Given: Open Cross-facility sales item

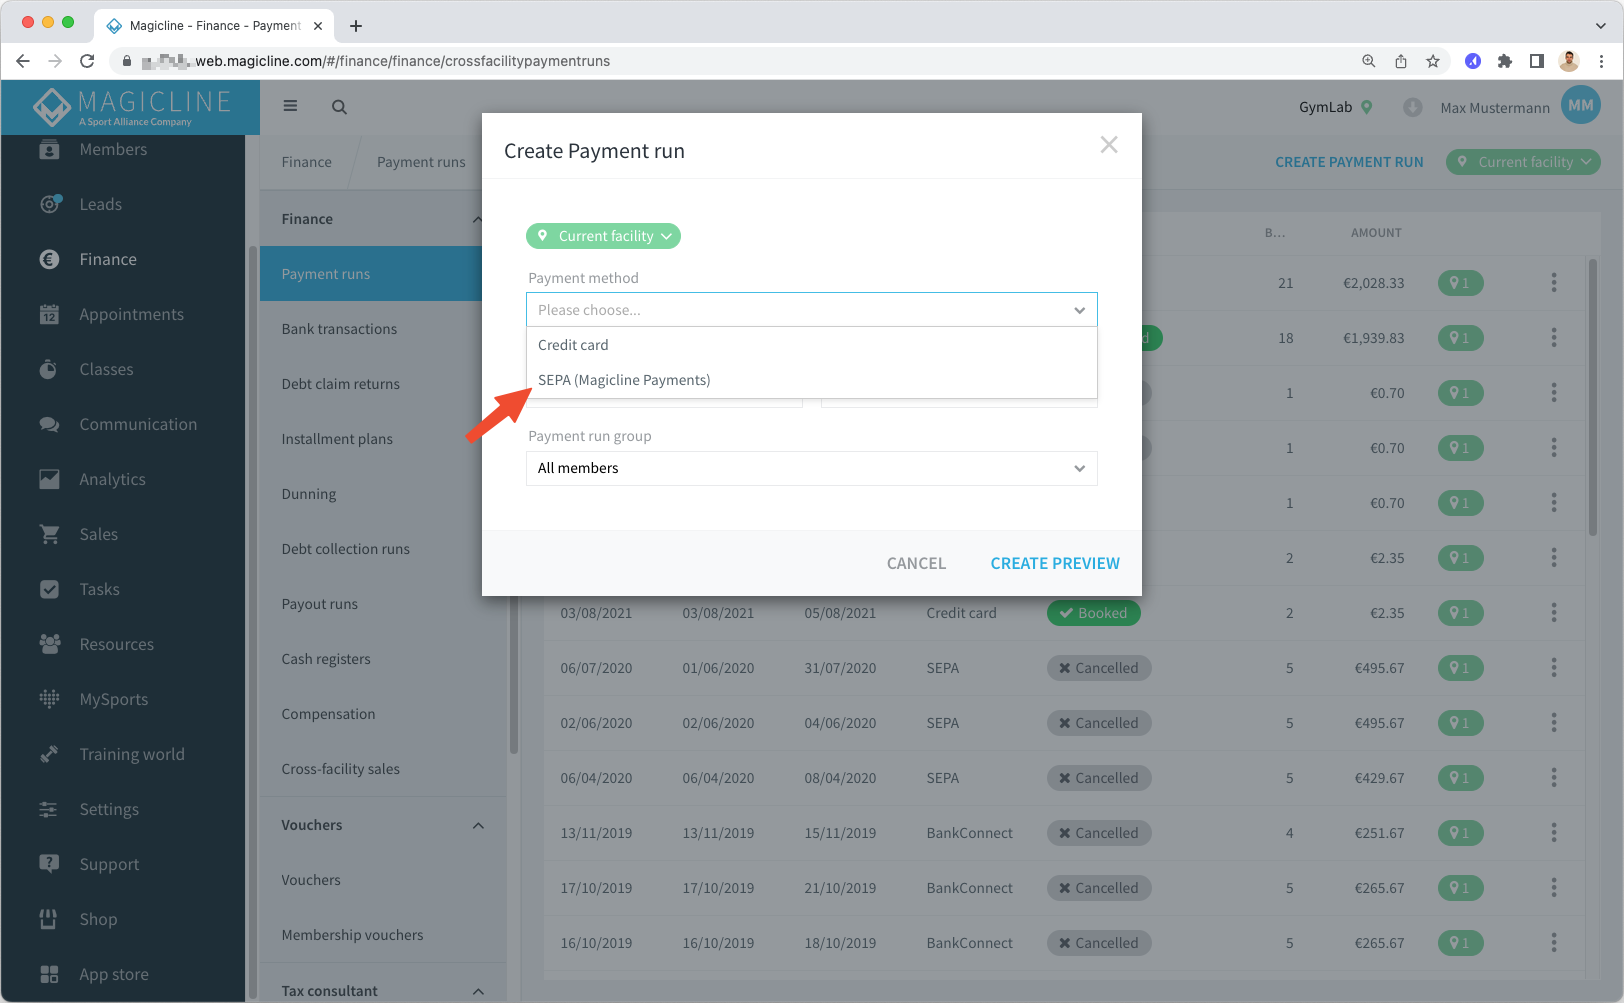Looking at the screenshot, I should [340, 769].
